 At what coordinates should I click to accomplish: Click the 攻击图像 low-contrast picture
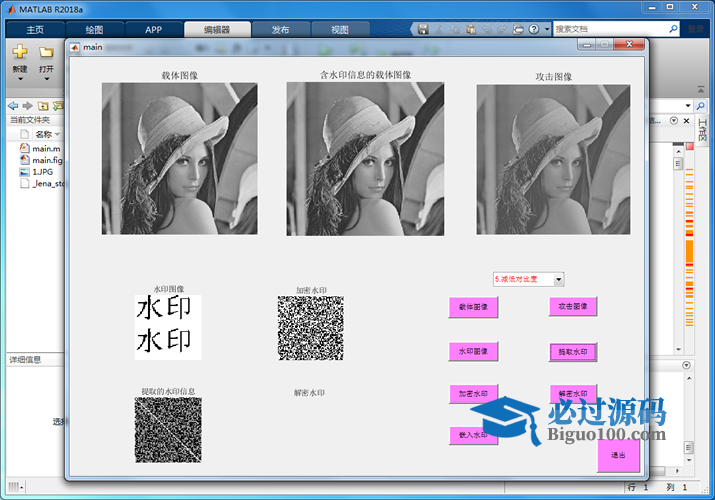coord(554,160)
